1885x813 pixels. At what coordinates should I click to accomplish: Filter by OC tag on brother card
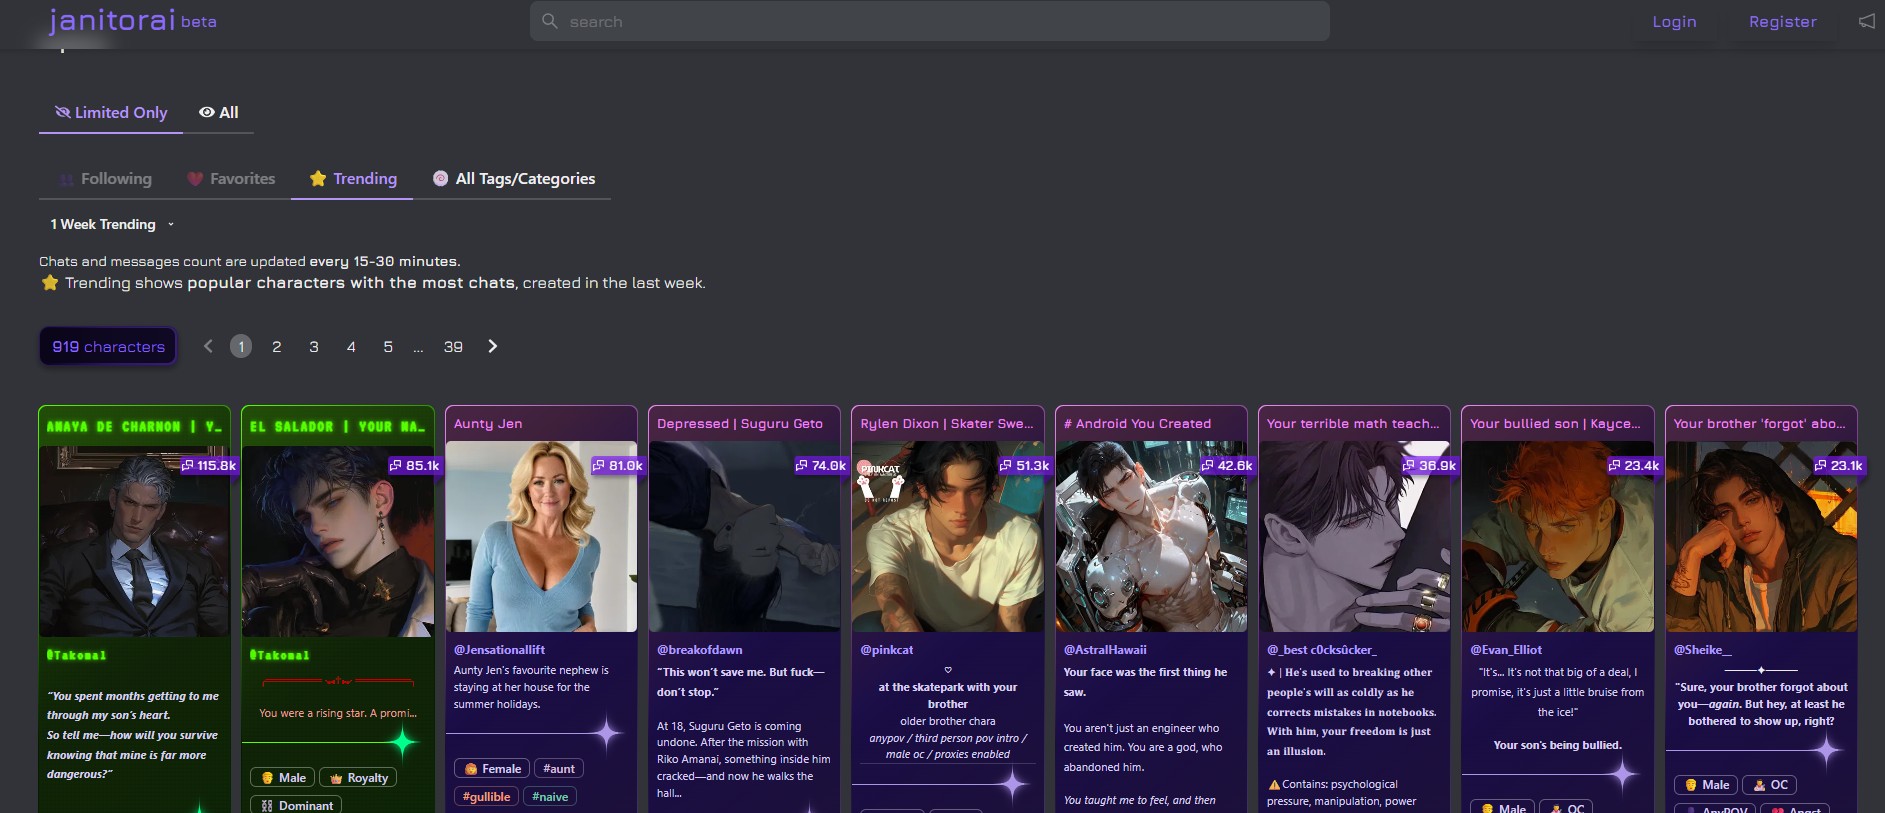pos(1769,785)
